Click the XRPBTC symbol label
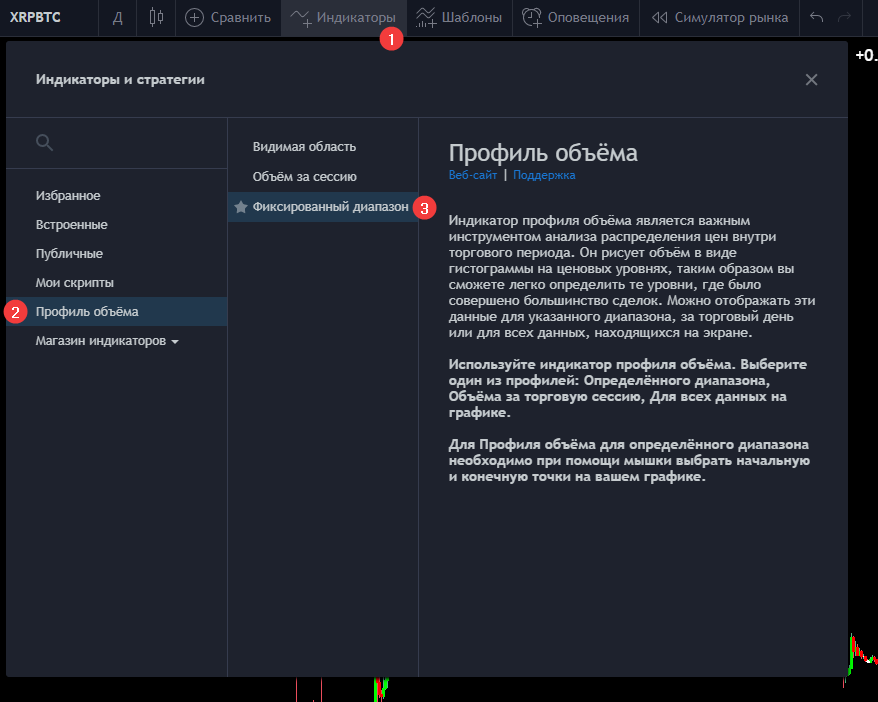 coord(33,17)
